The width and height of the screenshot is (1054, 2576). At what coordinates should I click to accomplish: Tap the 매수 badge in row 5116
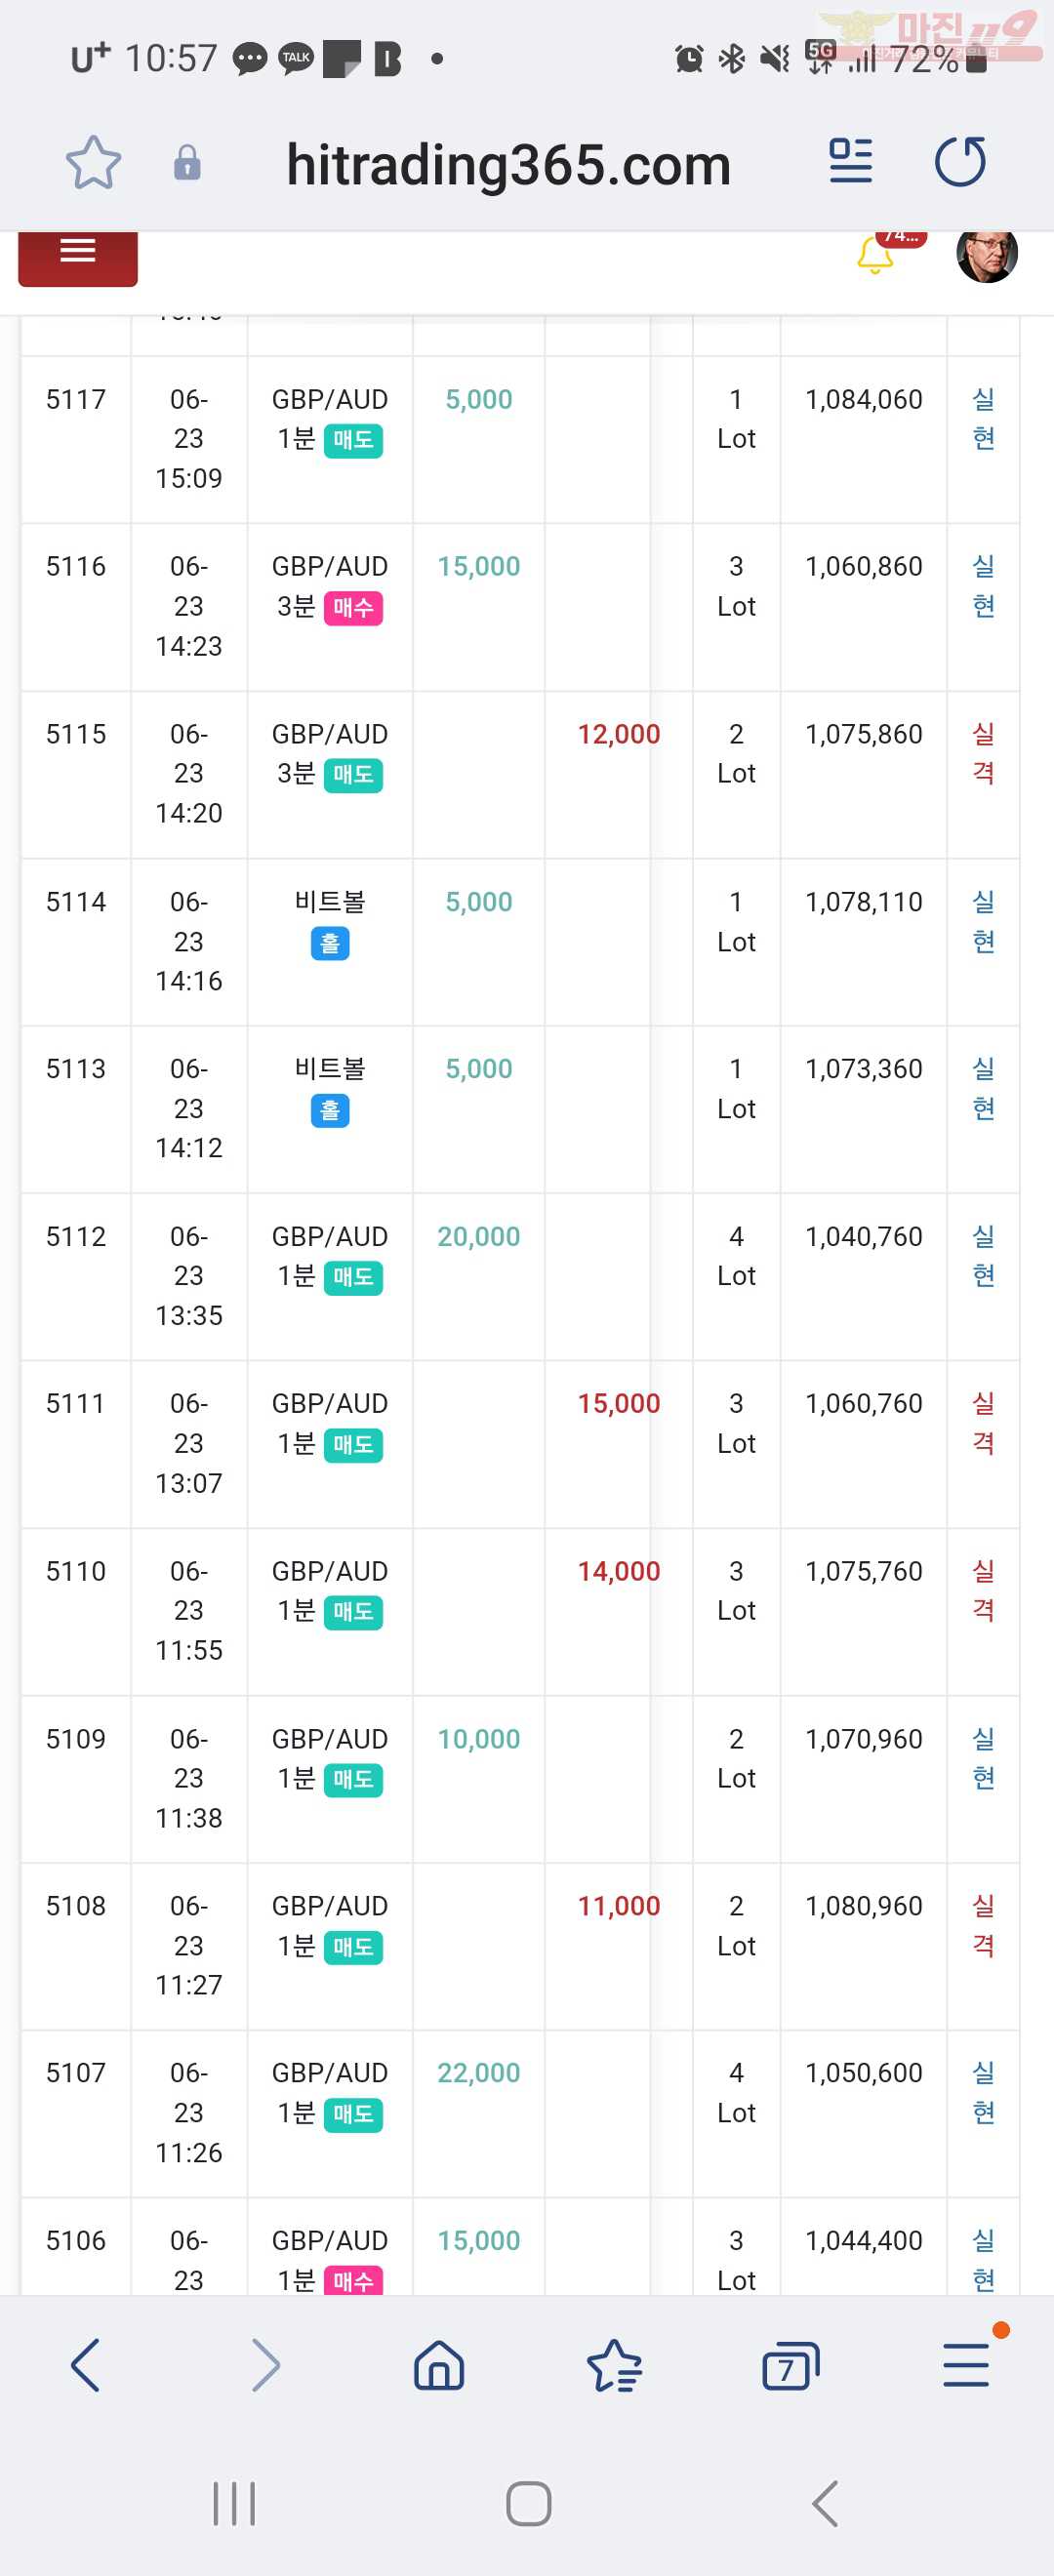pyautogui.click(x=353, y=607)
